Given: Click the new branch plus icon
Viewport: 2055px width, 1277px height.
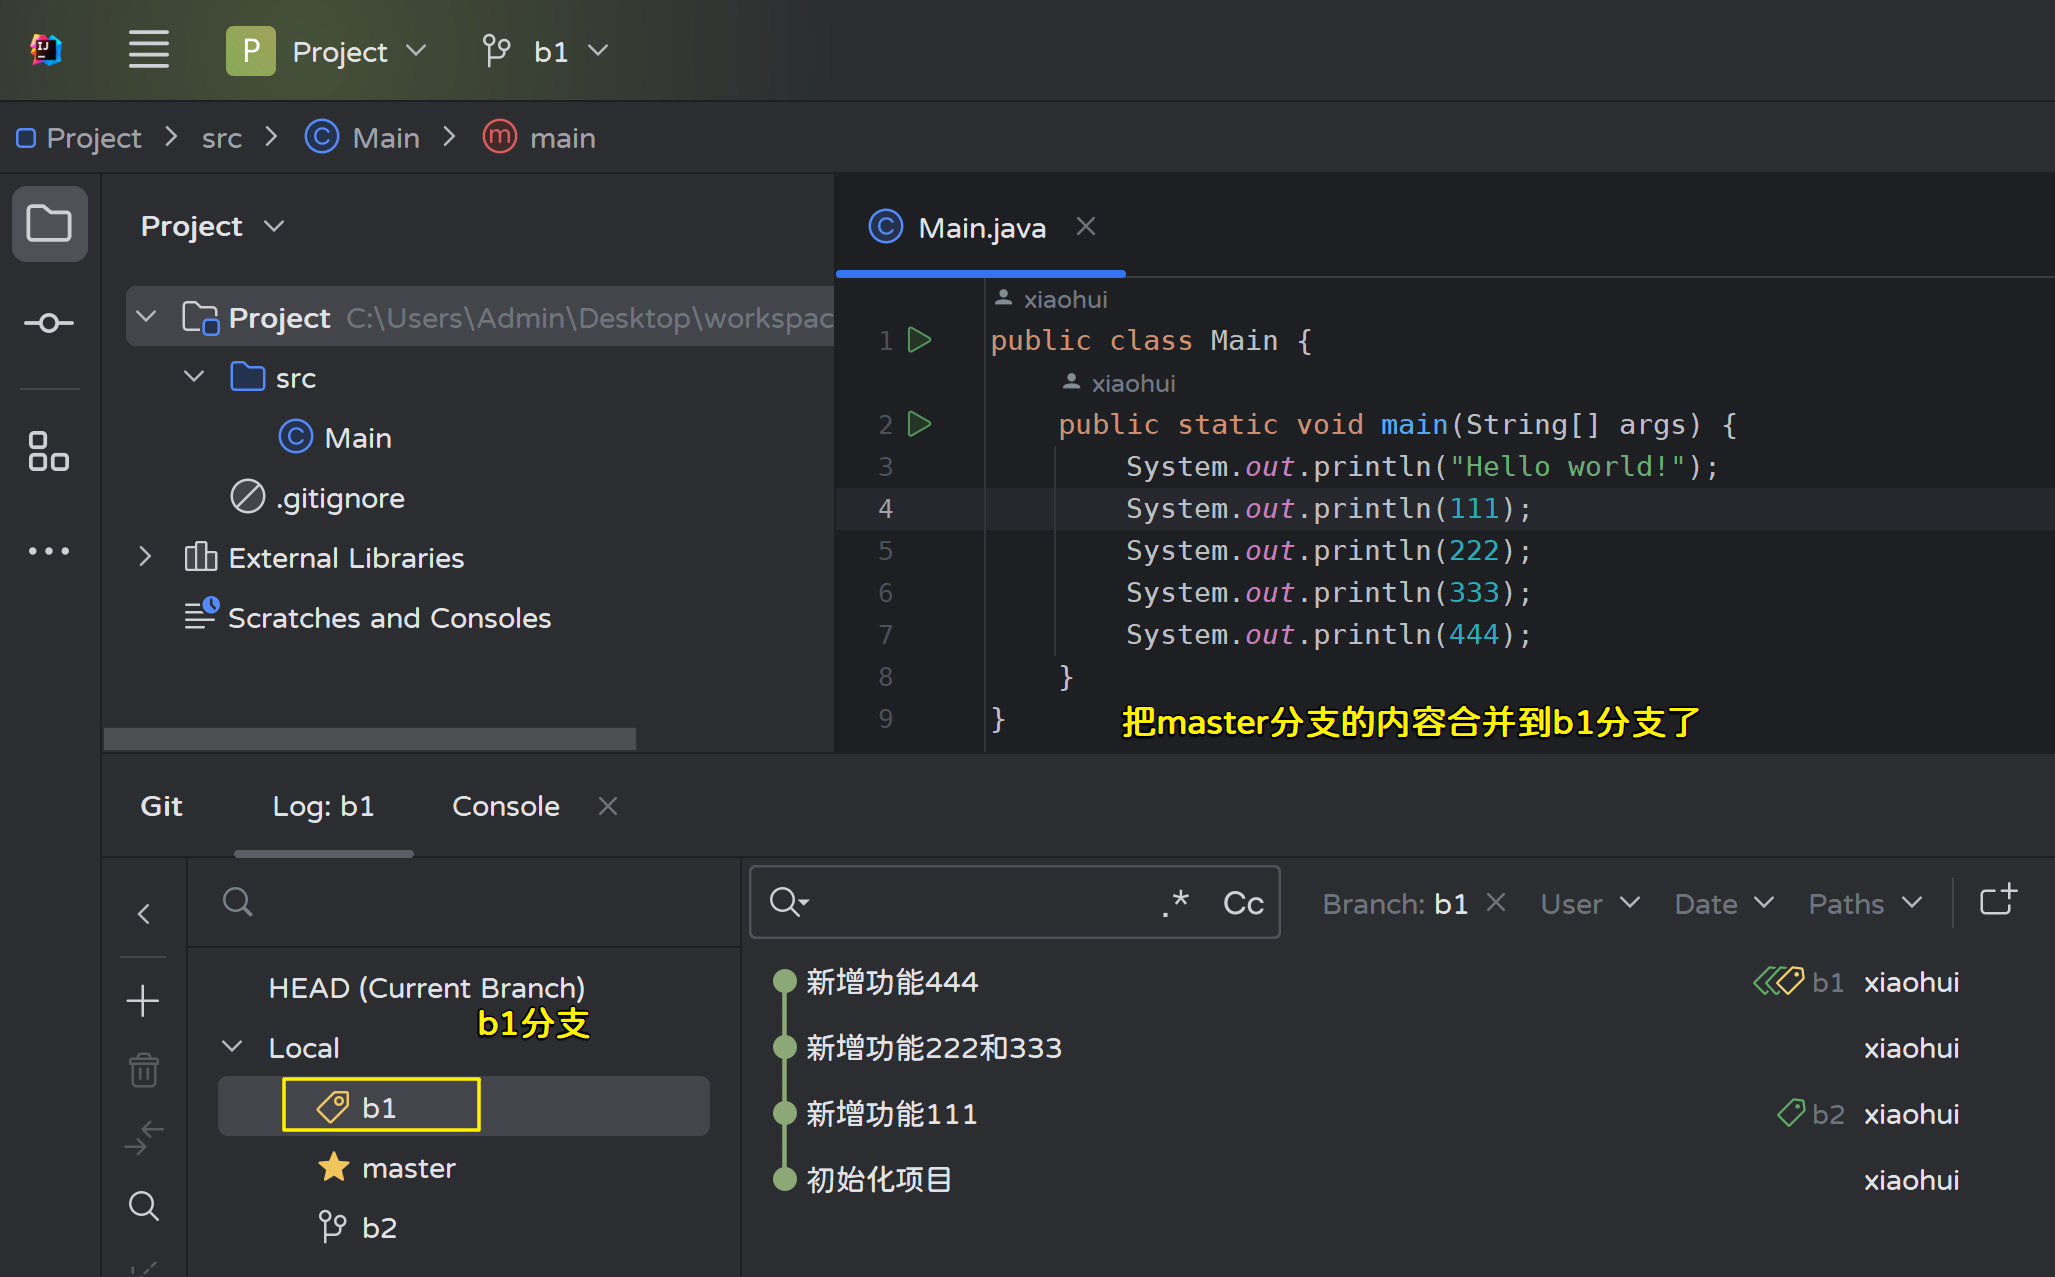Looking at the screenshot, I should pyautogui.click(x=143, y=1000).
